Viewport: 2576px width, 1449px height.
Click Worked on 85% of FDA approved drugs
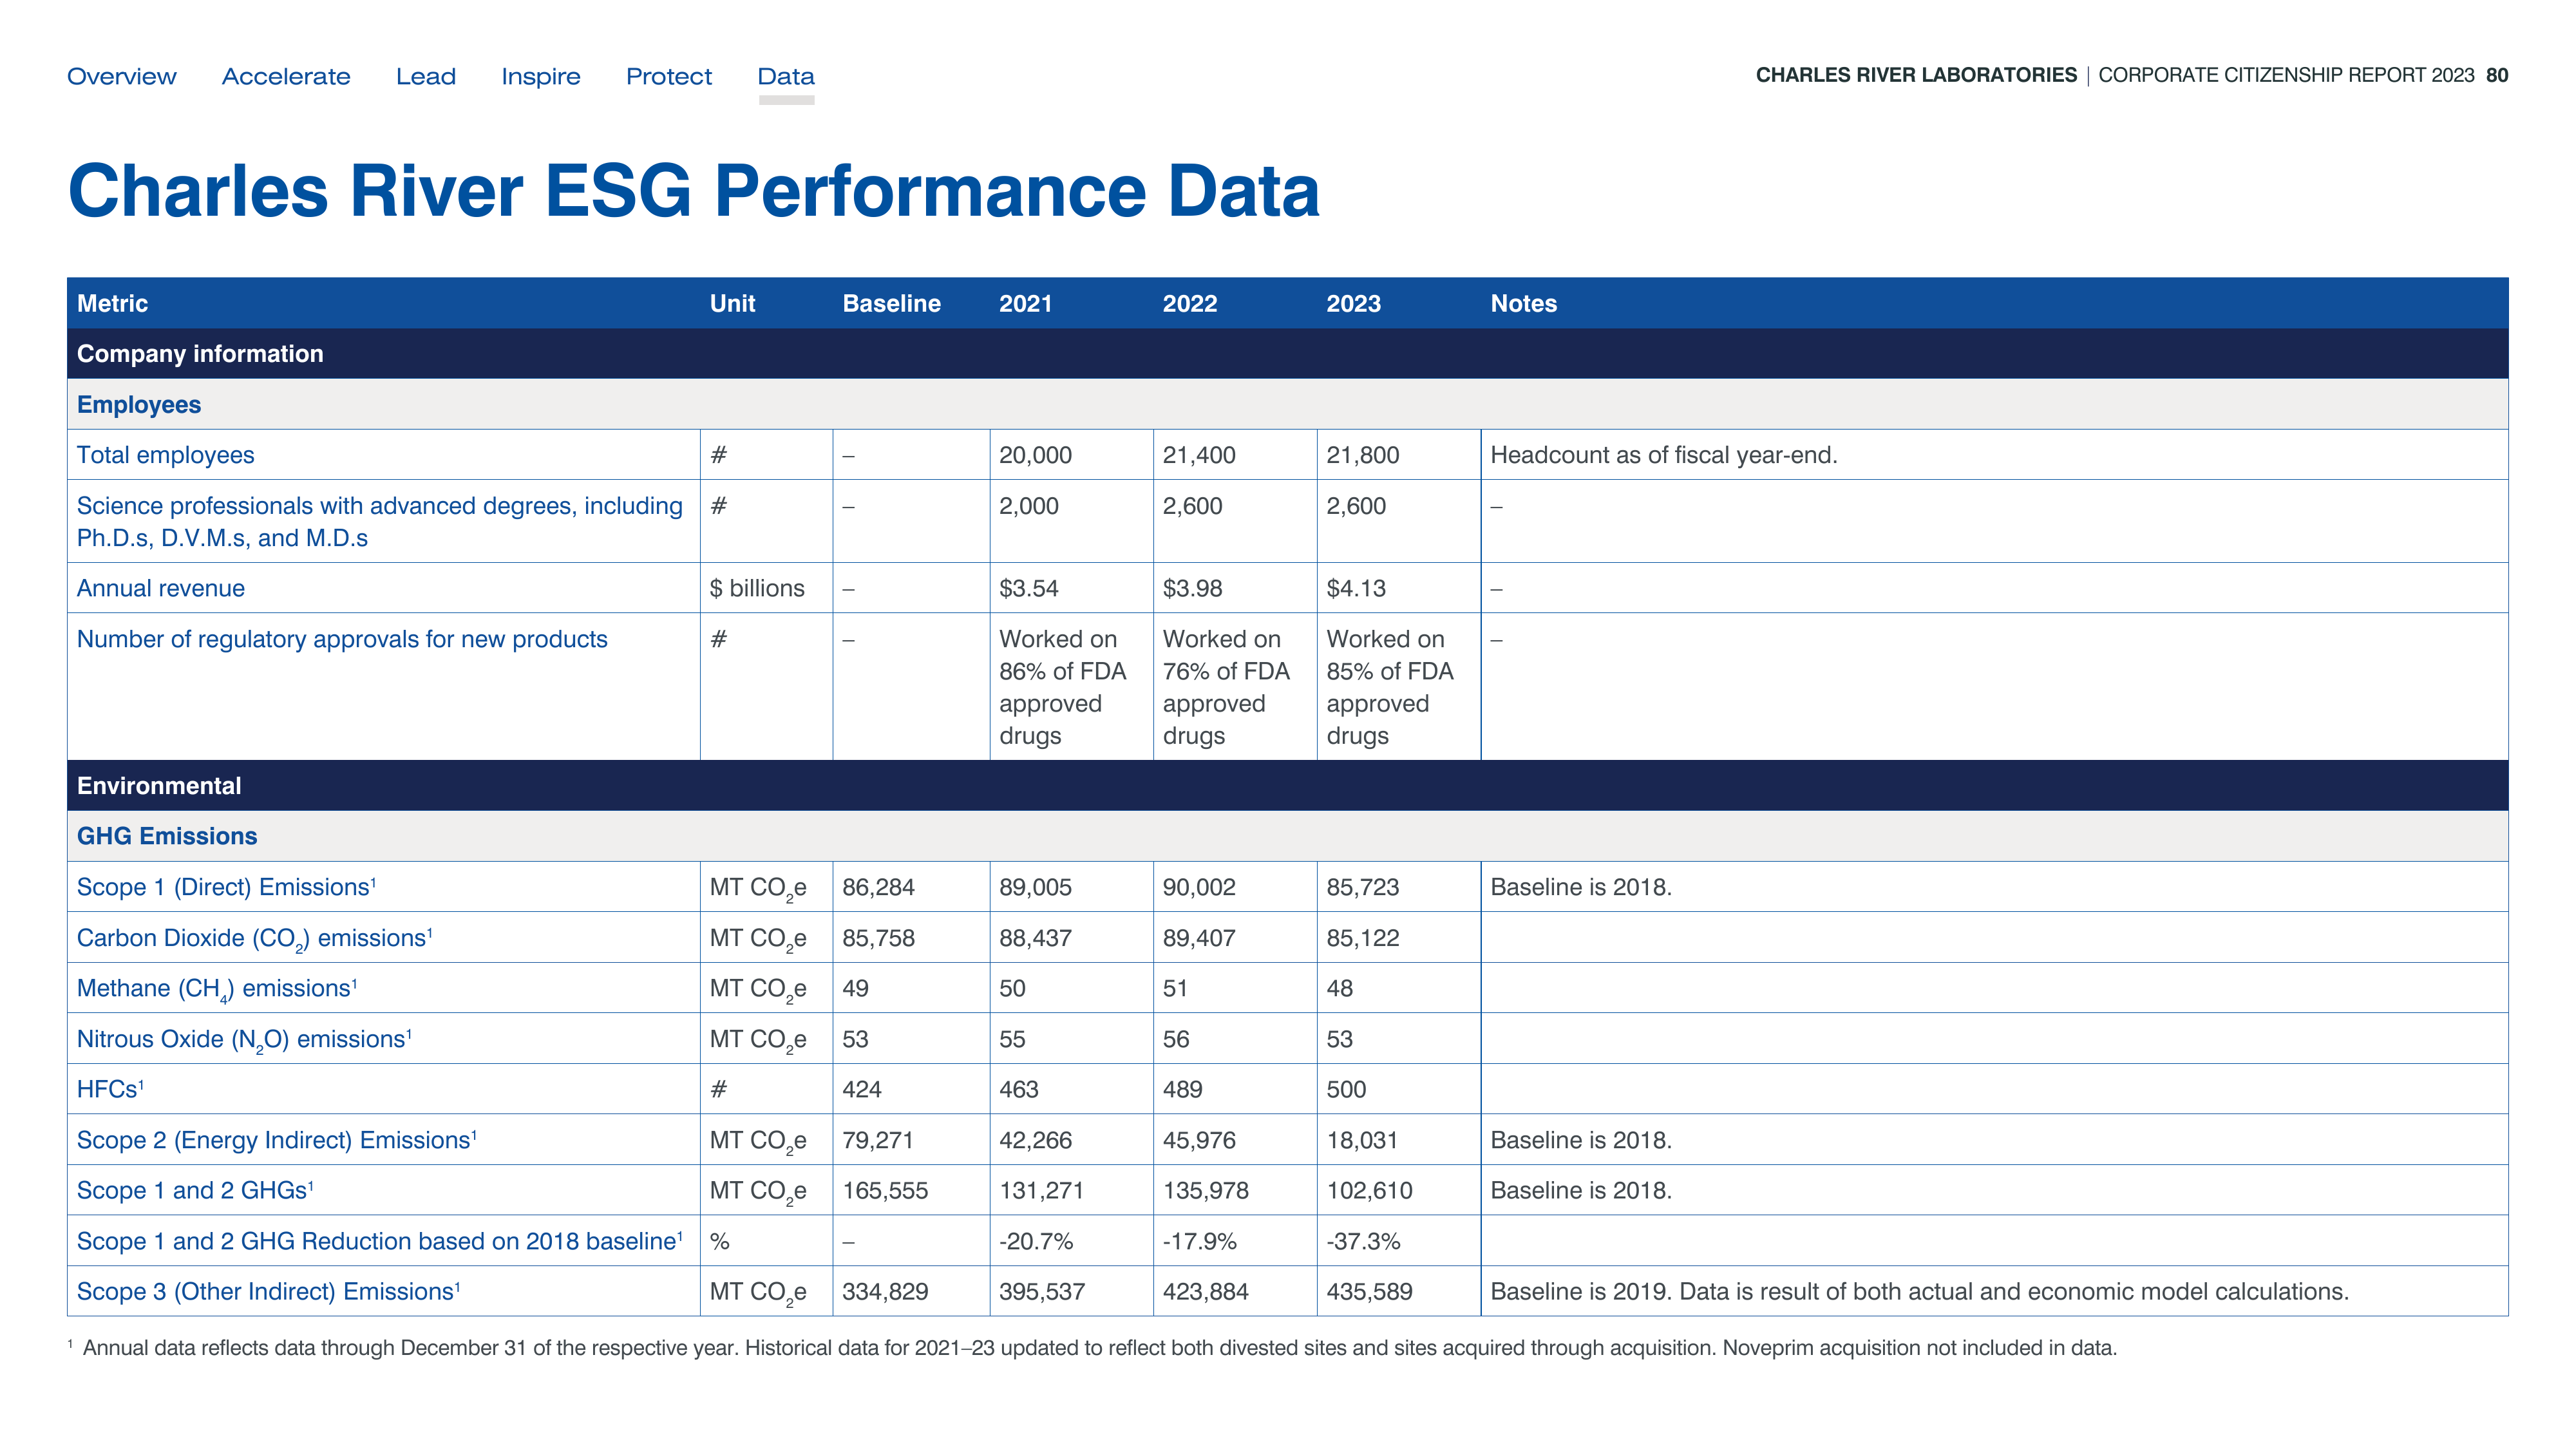[x=1390, y=687]
